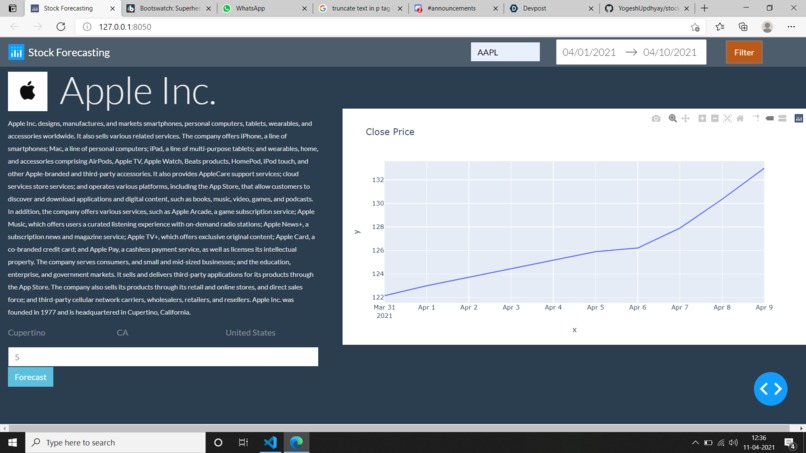The width and height of the screenshot is (806, 453).
Task: Open the browser Settings and more menu
Action: [791, 27]
